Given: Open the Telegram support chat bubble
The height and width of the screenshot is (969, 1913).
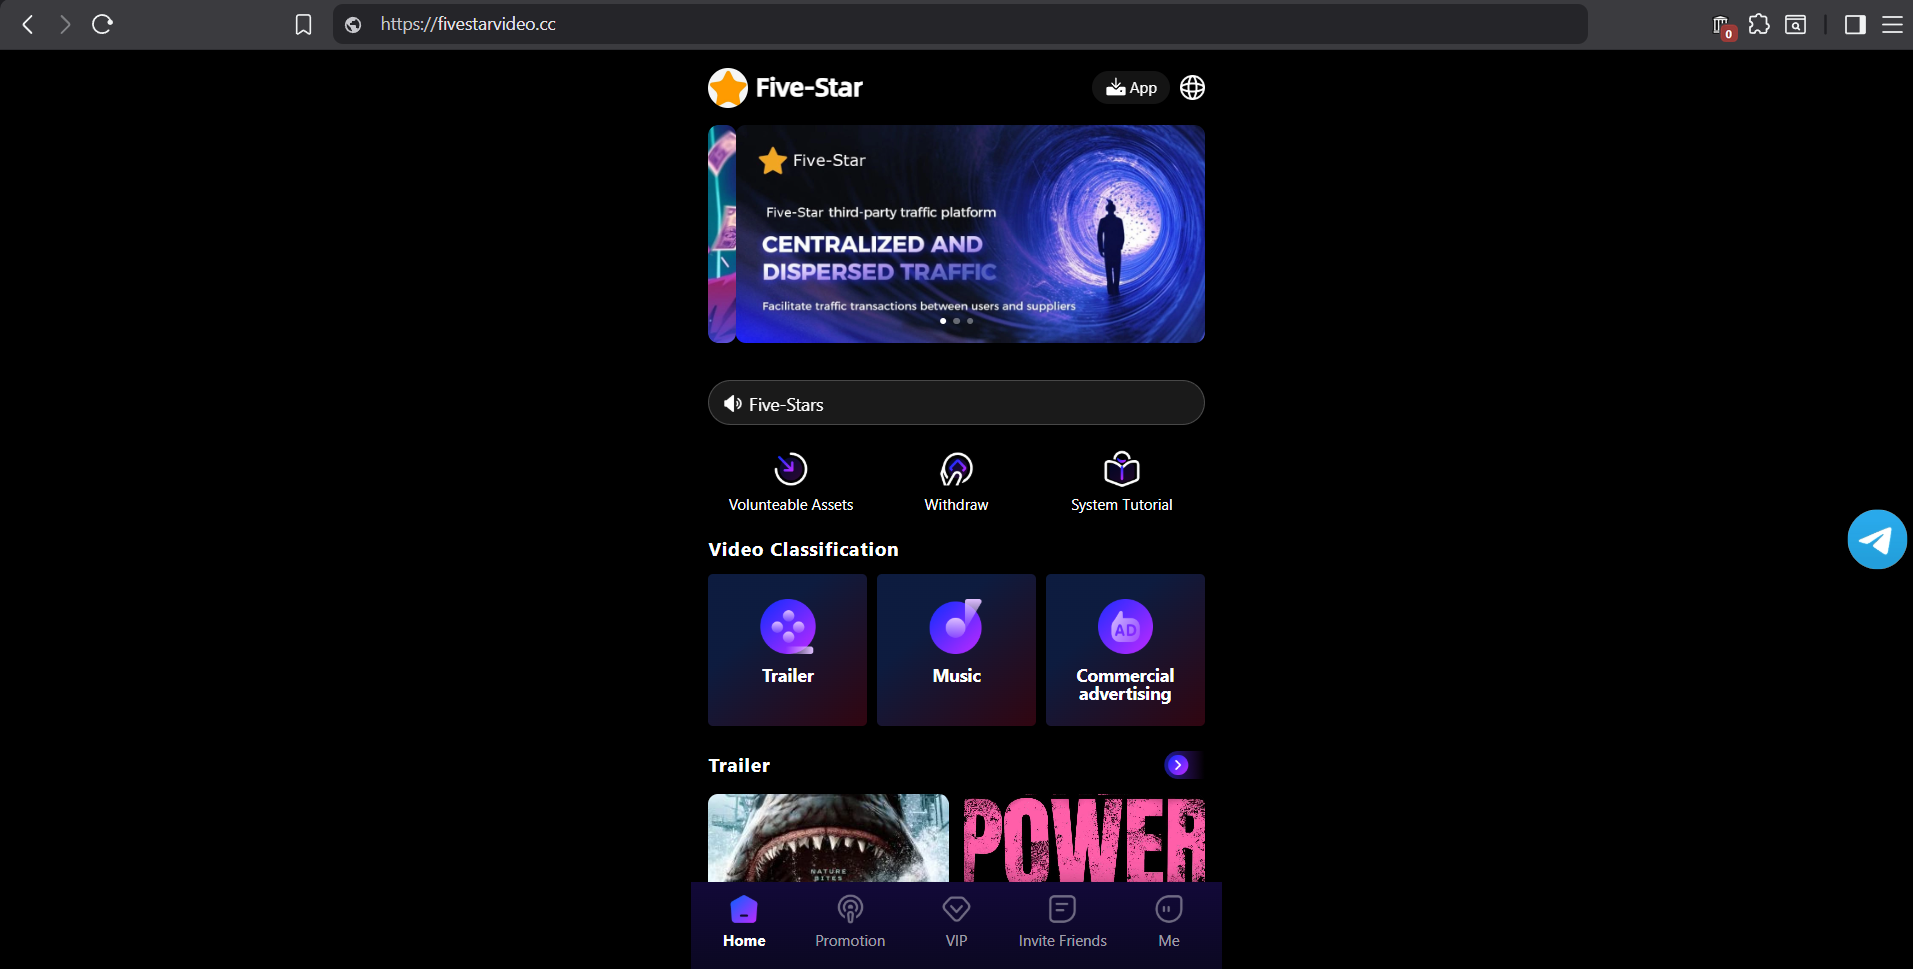Looking at the screenshot, I should [x=1876, y=539].
